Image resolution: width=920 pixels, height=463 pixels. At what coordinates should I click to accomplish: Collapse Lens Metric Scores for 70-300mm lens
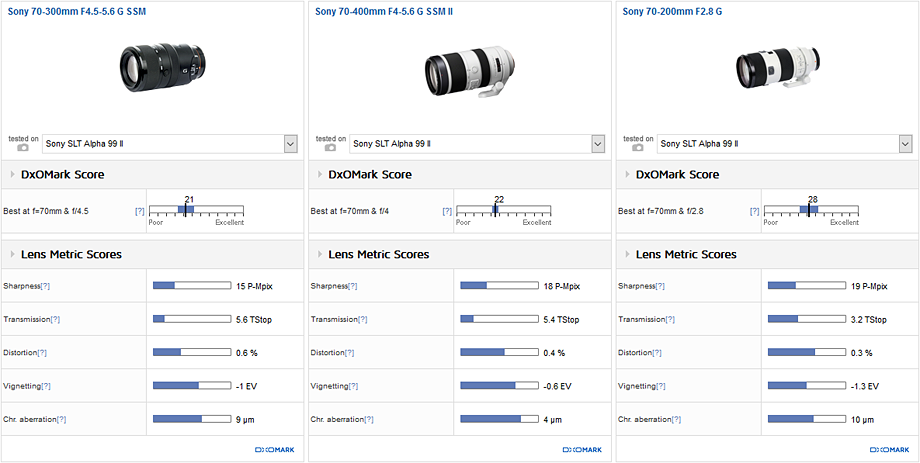click(x=13, y=254)
